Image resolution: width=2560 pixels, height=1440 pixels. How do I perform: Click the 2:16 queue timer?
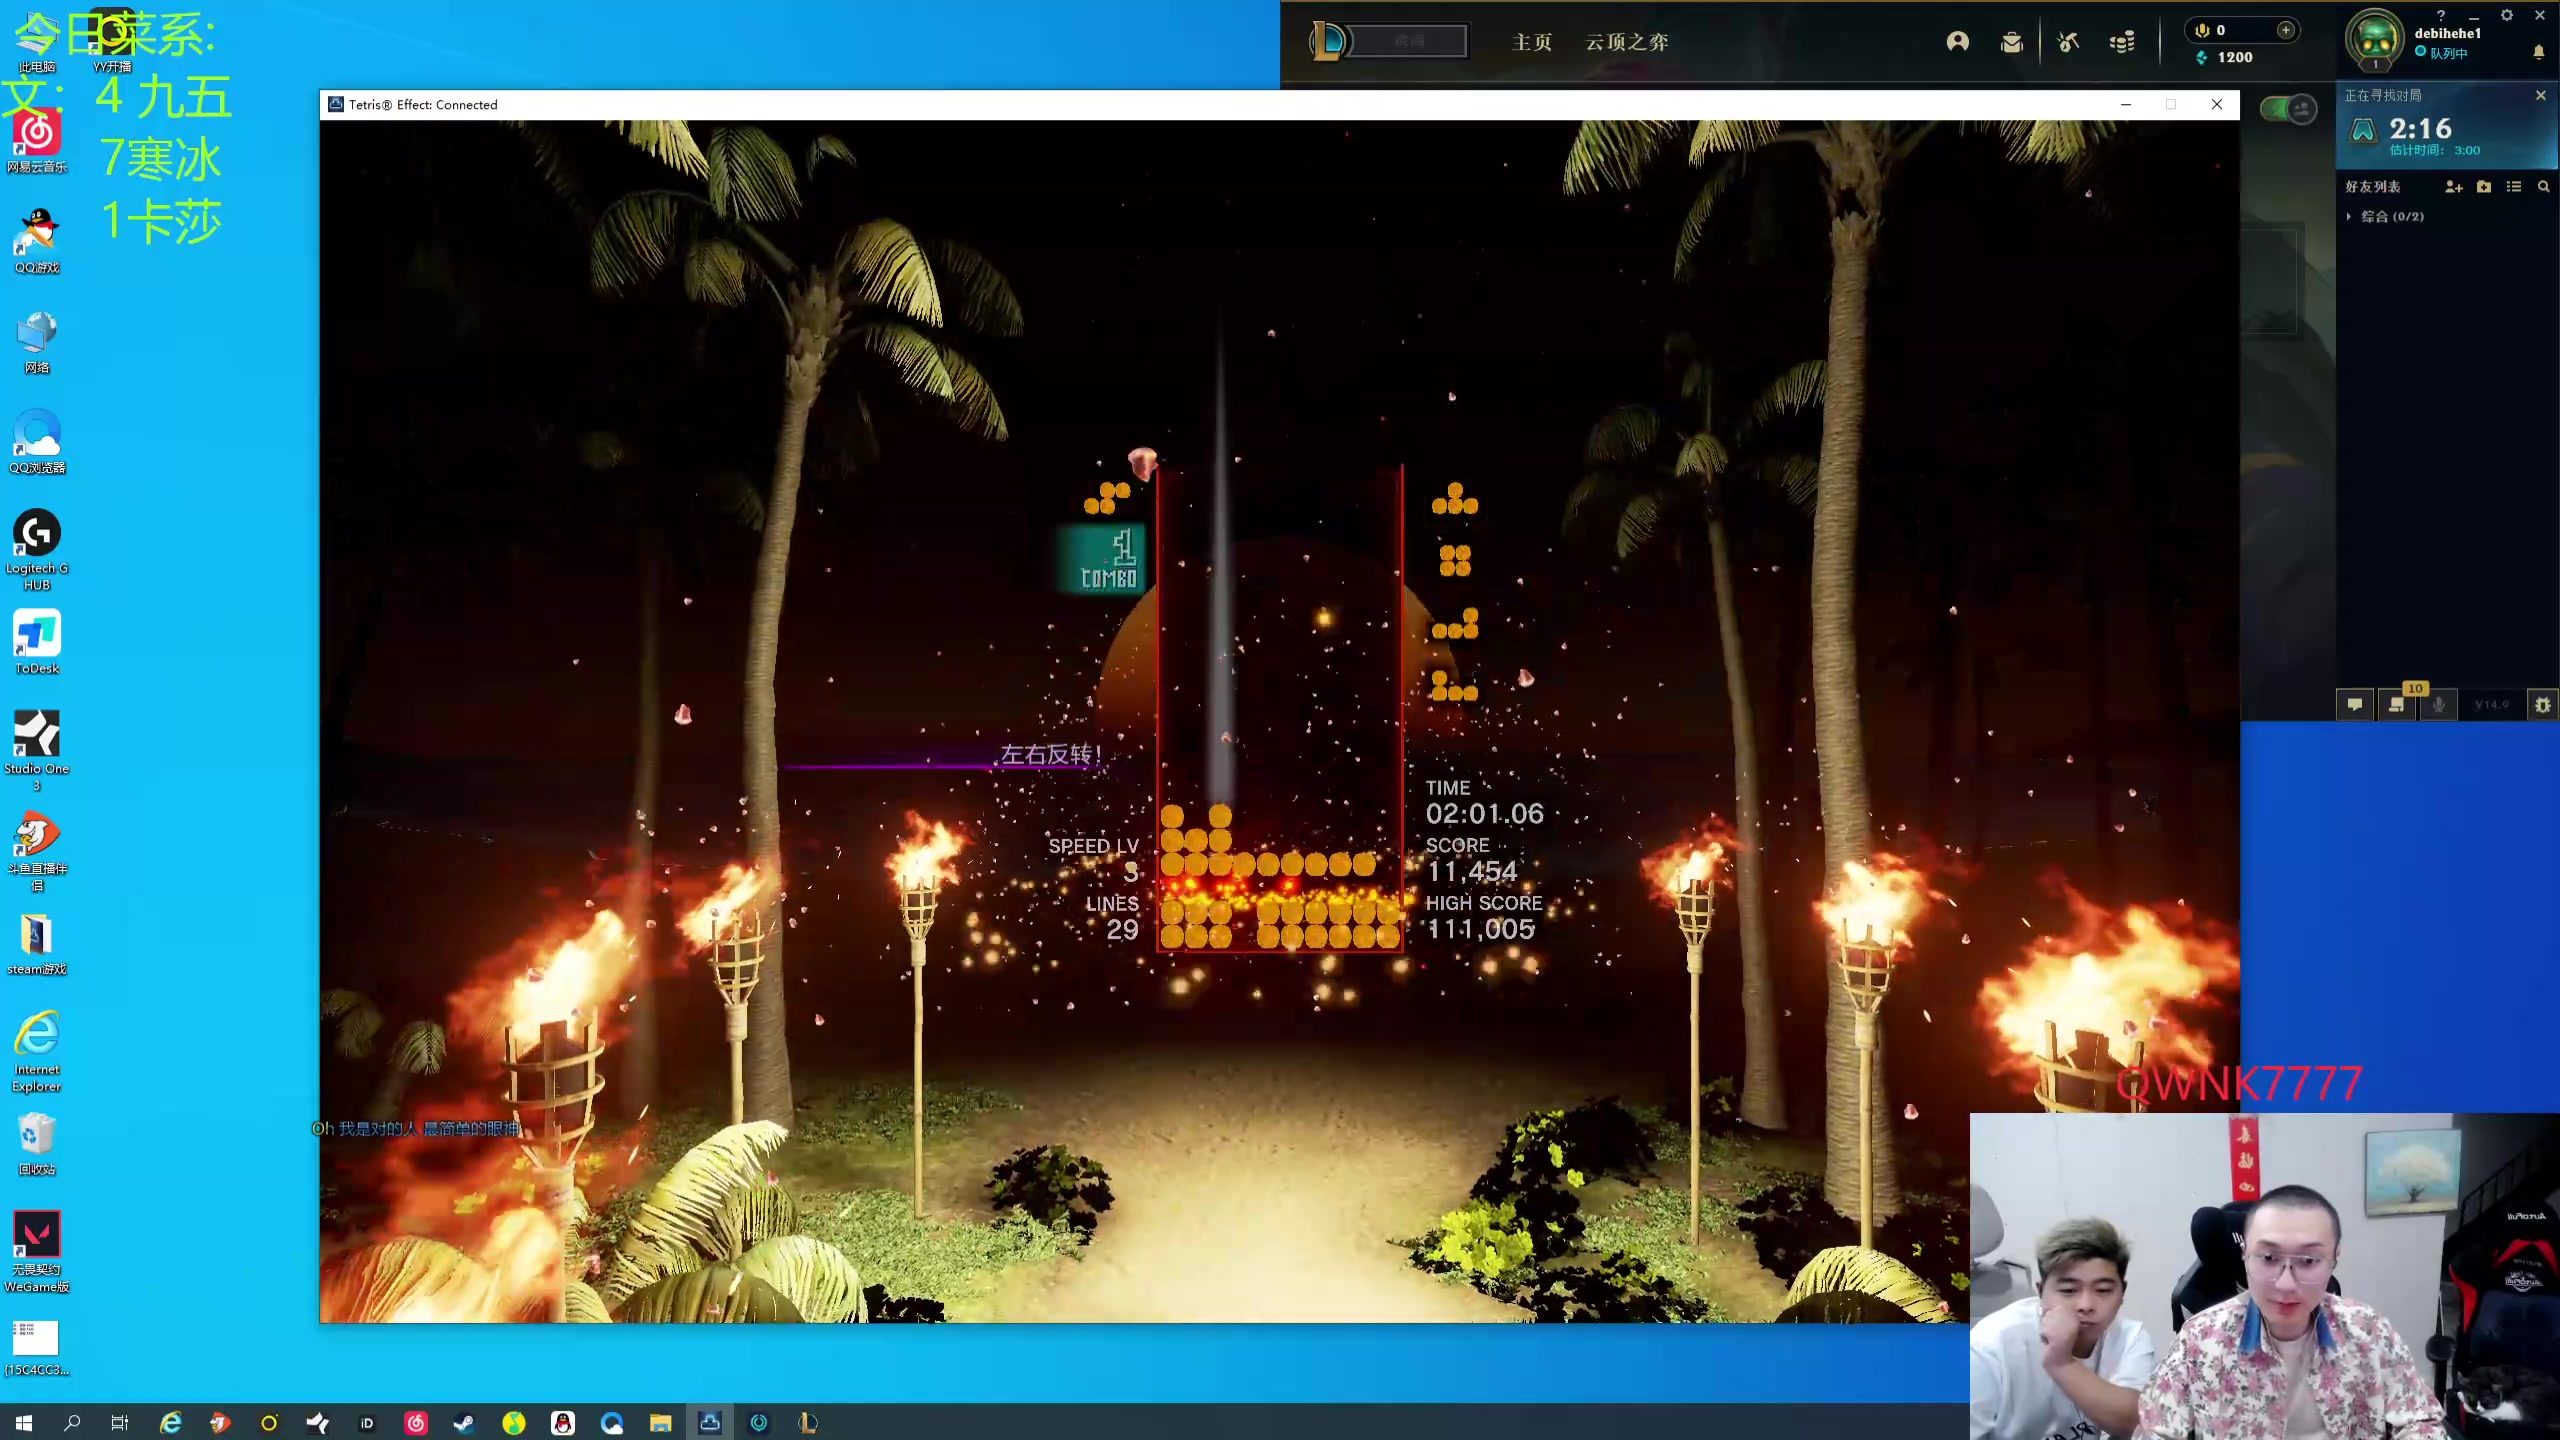pos(2421,128)
